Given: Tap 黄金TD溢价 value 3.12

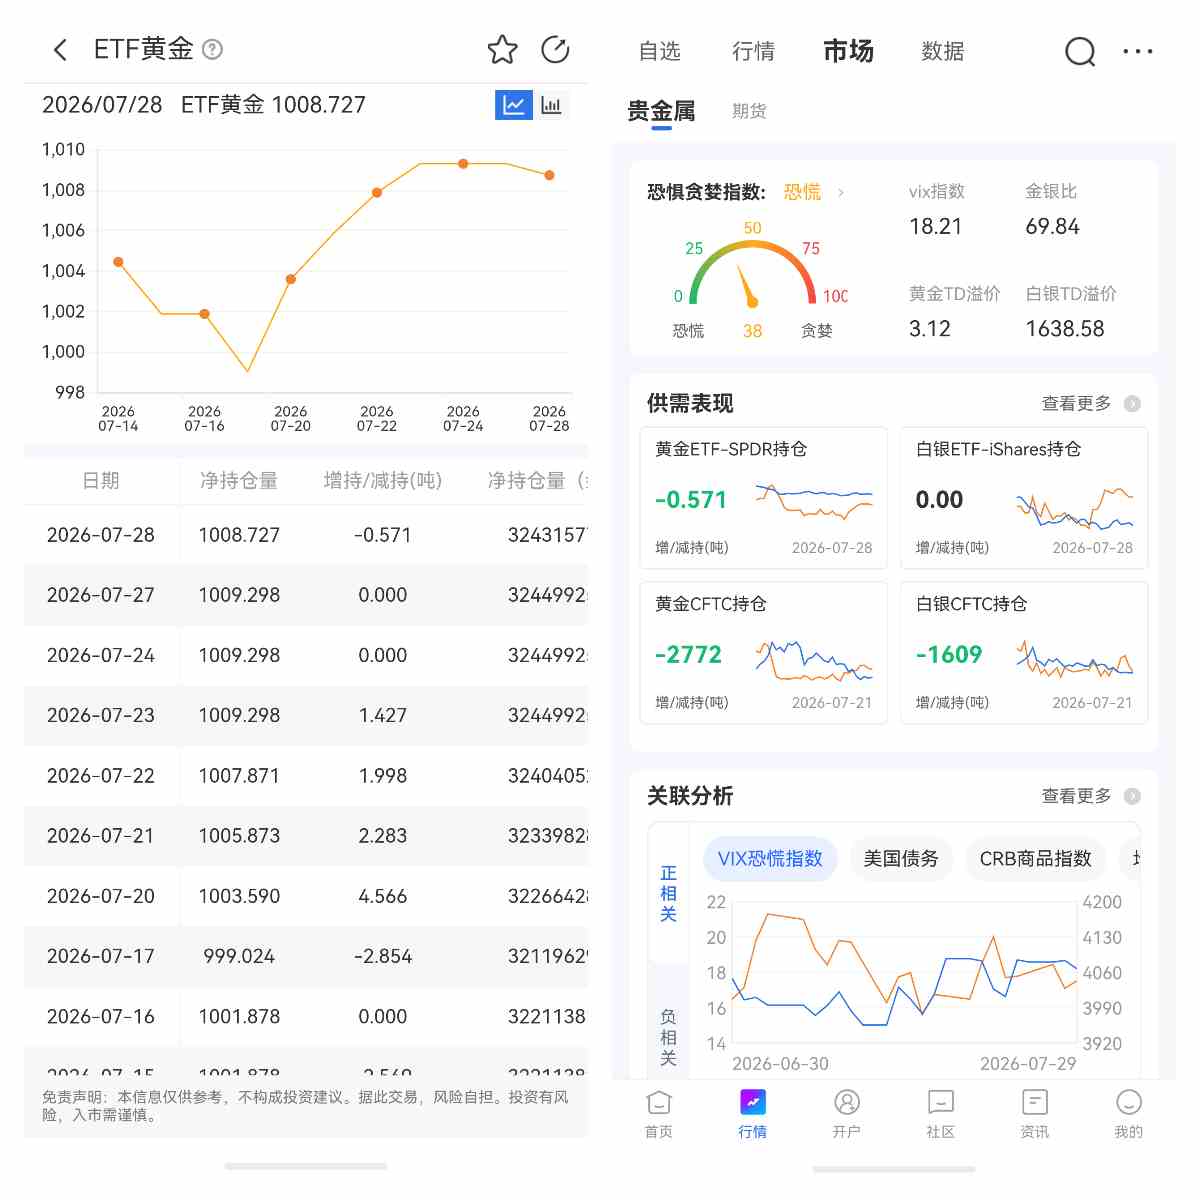Looking at the screenshot, I should coord(929,329).
